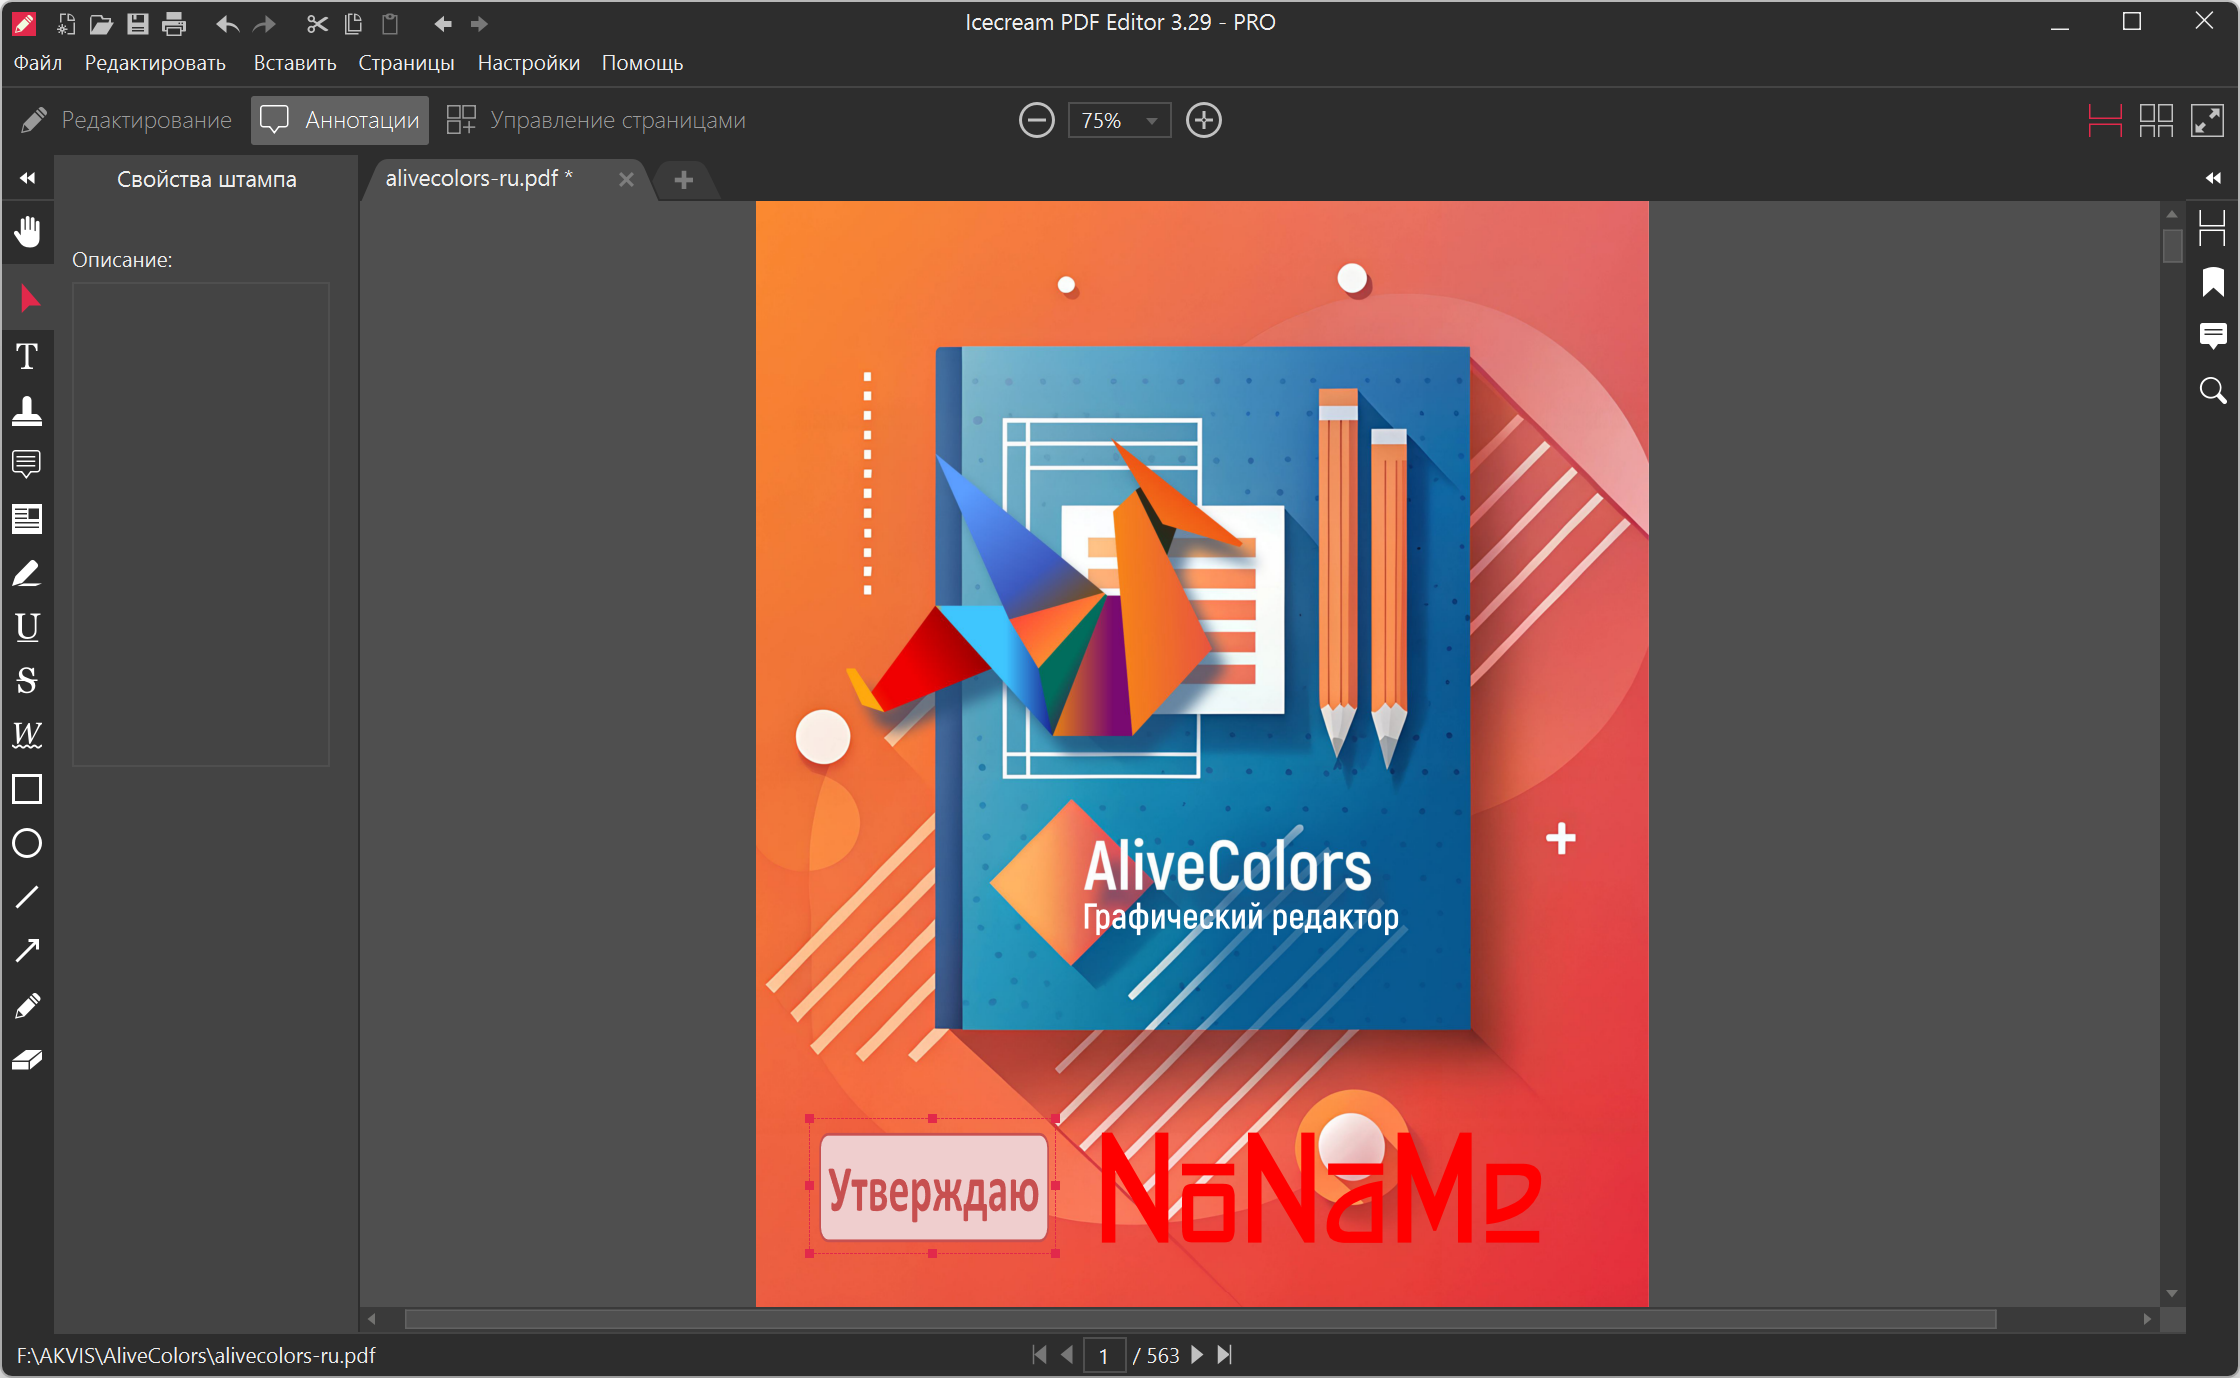This screenshot has height=1378, width=2240.
Task: Go to the next page
Action: click(1197, 1355)
